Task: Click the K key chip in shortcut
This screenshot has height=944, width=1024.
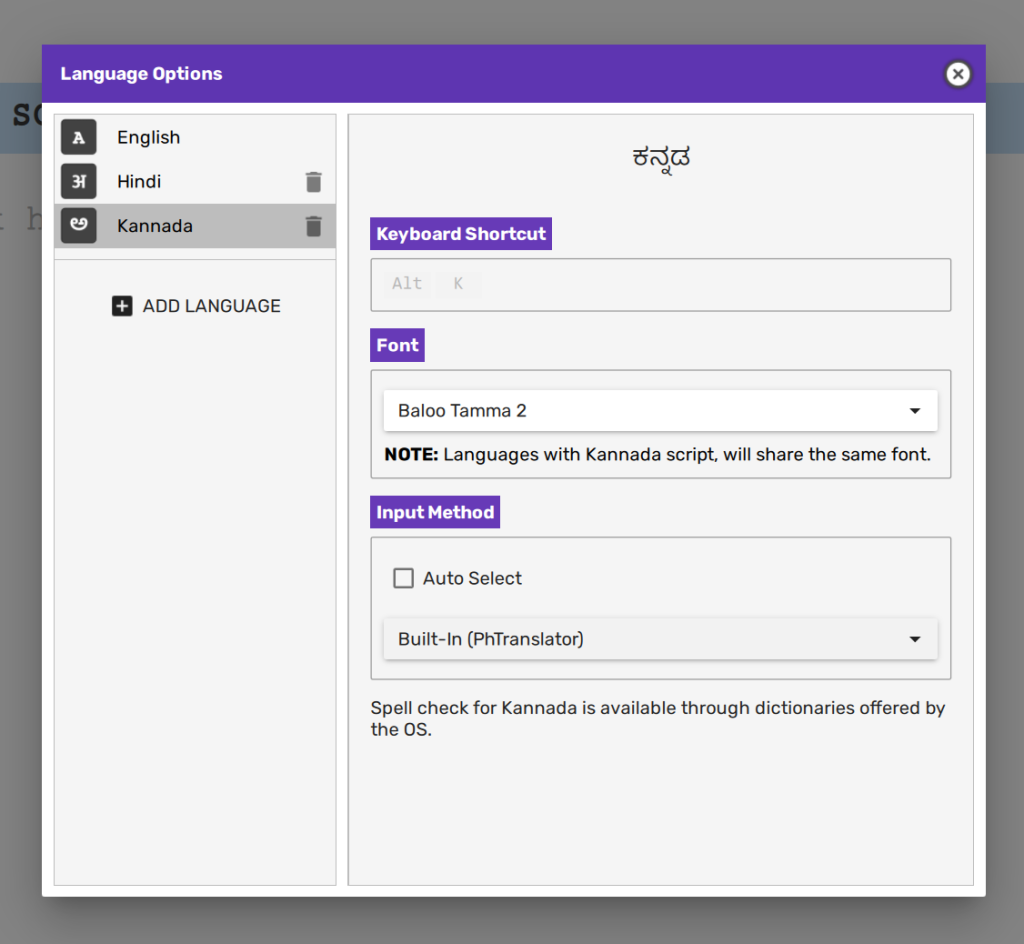Action: (458, 284)
